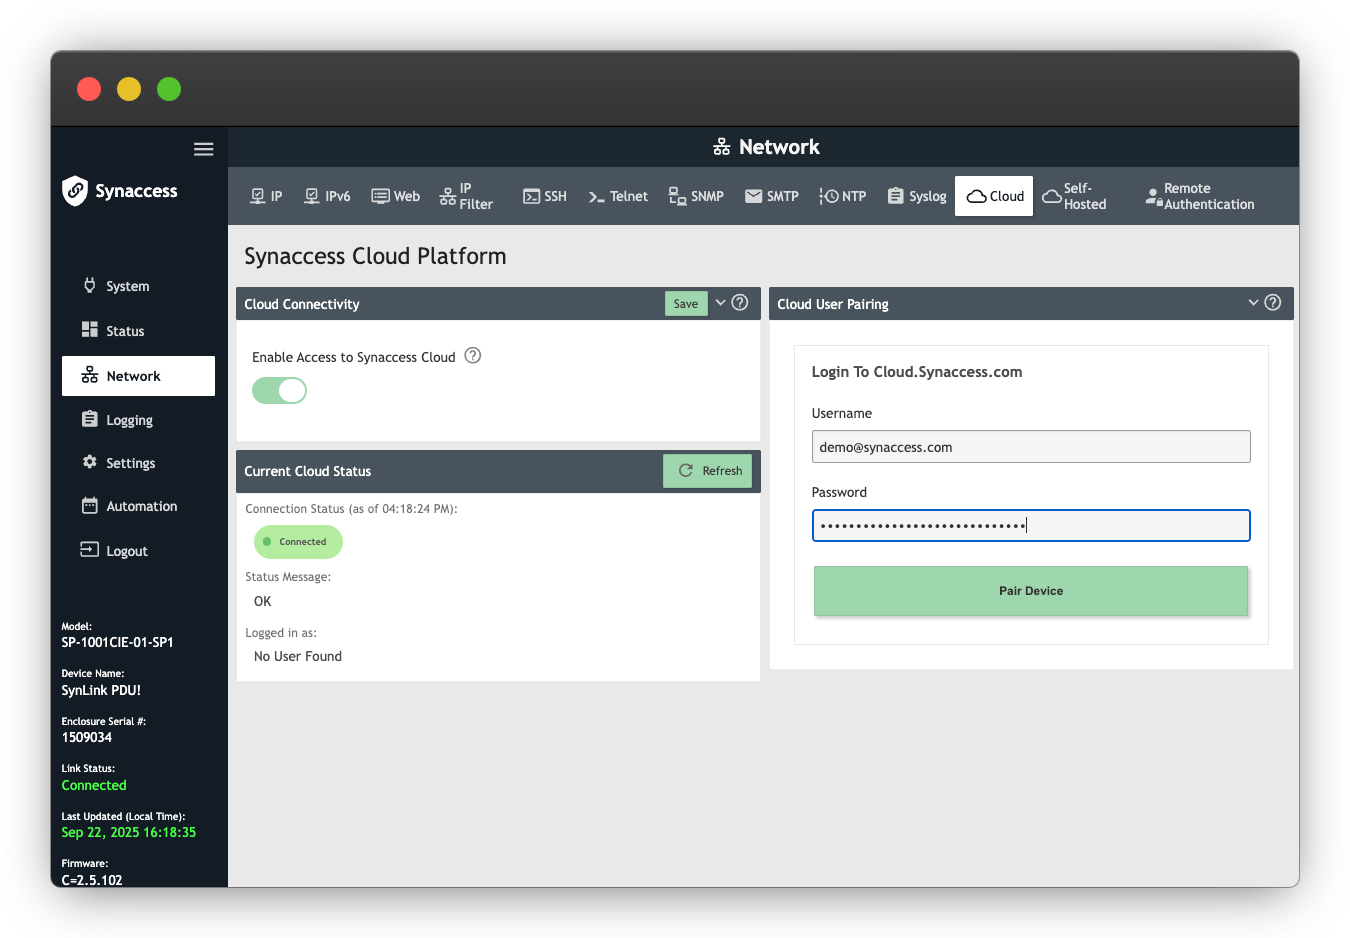Image resolution: width=1350 pixels, height=938 pixels.
Task: Toggle Enable Access to Synaccess Cloud switch
Action: pyautogui.click(x=279, y=391)
